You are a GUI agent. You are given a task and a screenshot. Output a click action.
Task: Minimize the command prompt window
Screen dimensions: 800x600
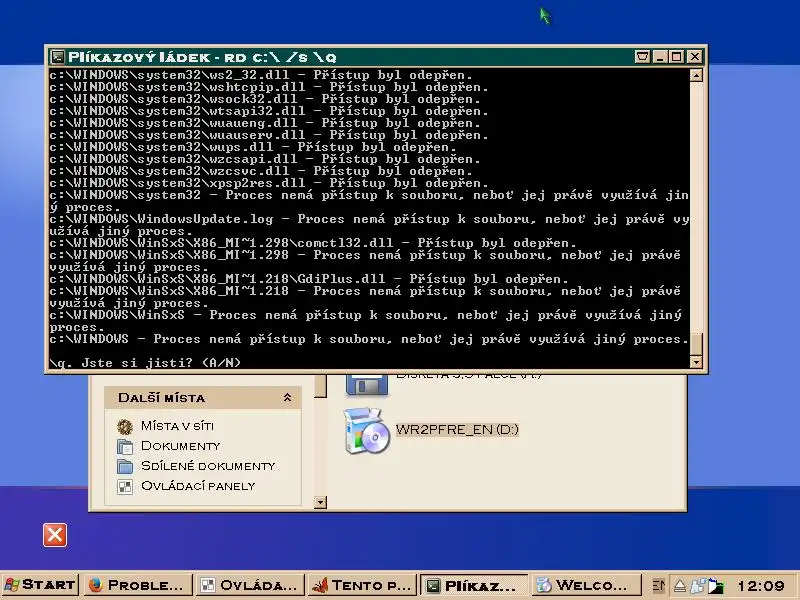point(660,56)
